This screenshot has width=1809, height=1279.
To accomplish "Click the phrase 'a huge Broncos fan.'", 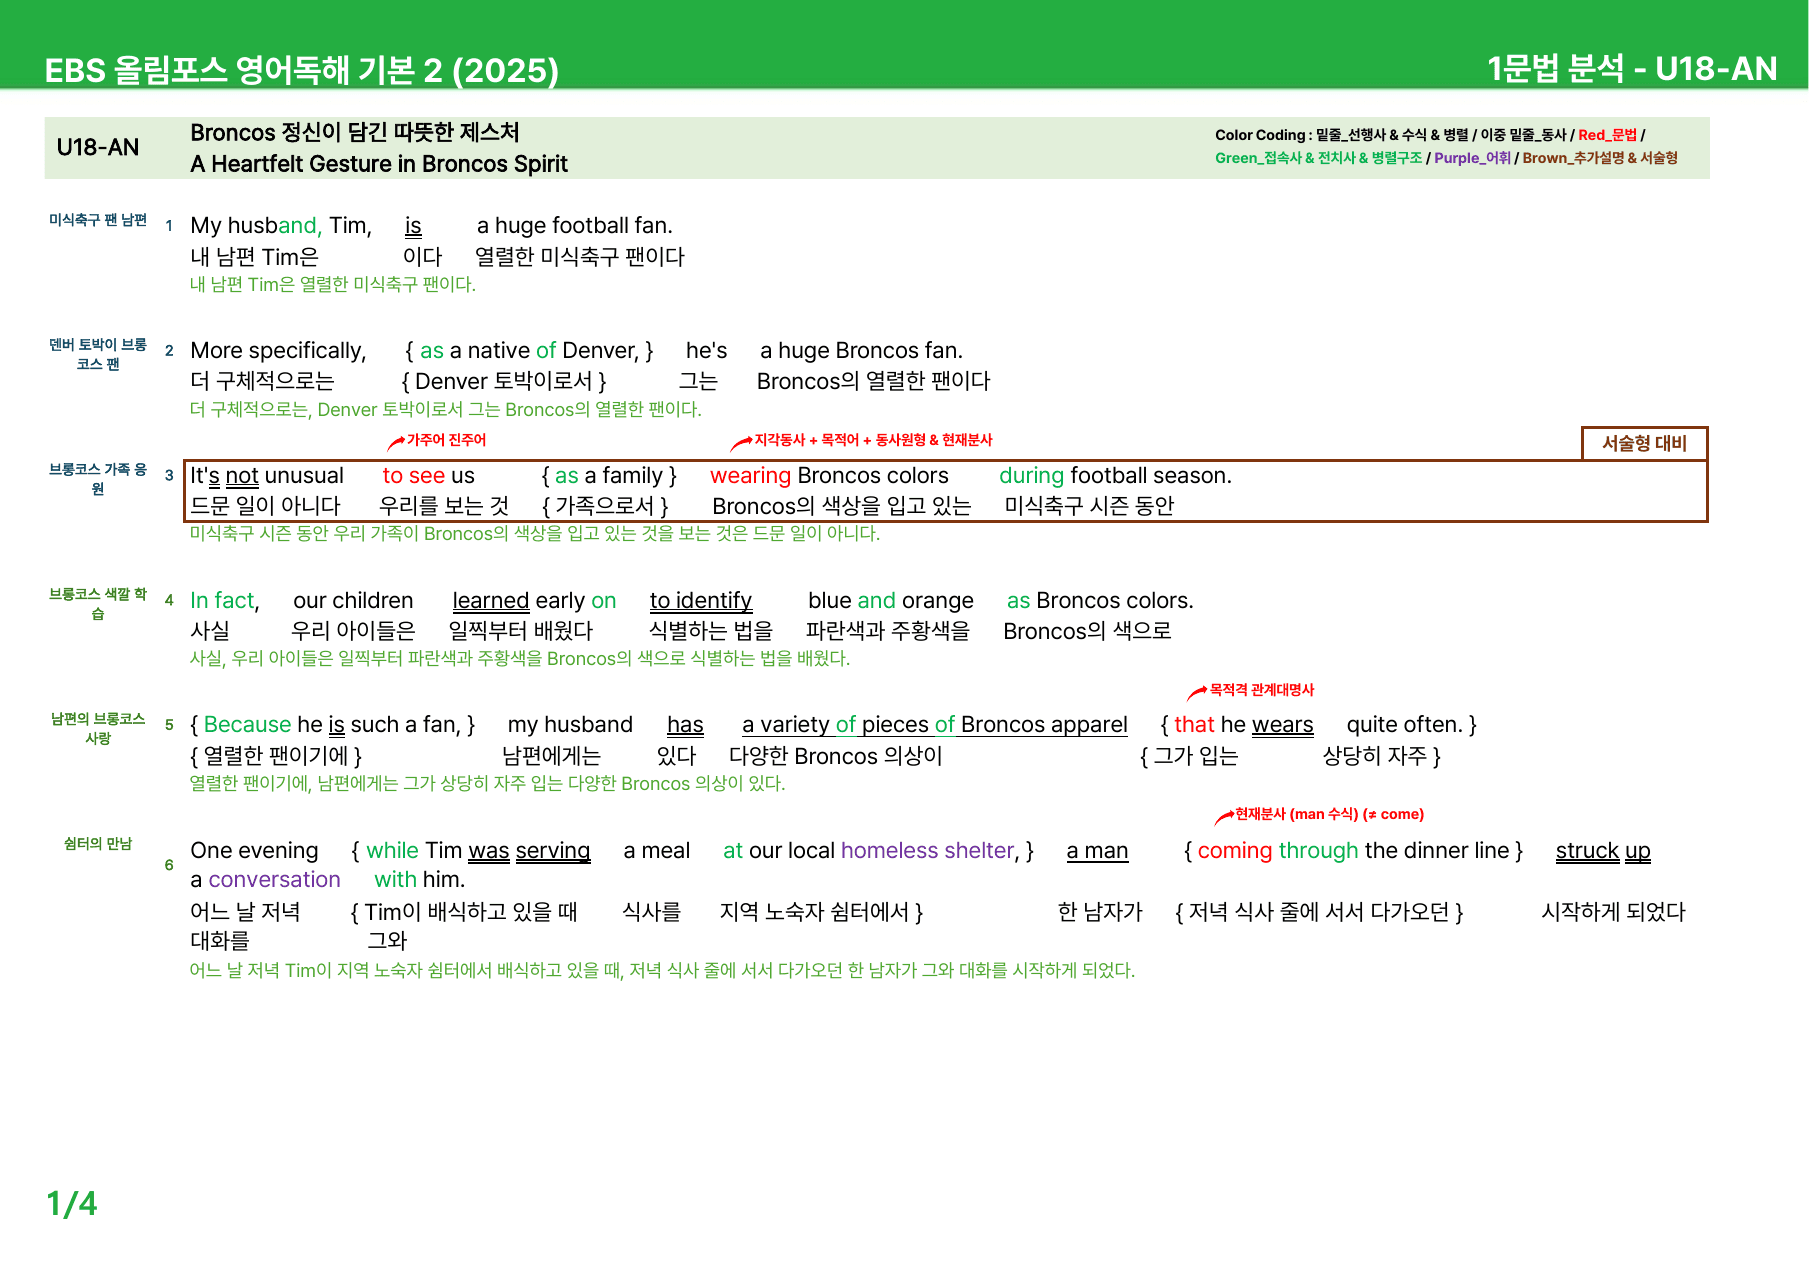I will point(861,351).
